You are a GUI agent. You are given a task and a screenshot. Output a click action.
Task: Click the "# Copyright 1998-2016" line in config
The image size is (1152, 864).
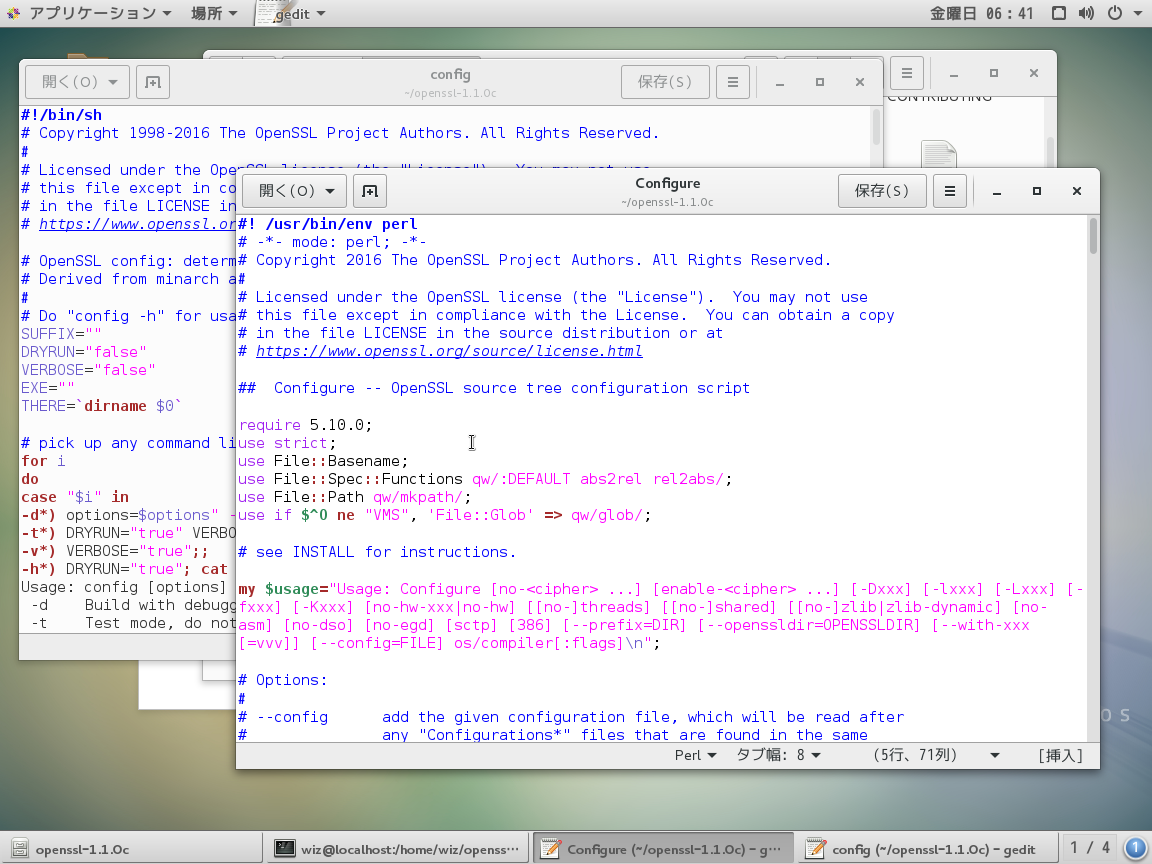(x=340, y=133)
